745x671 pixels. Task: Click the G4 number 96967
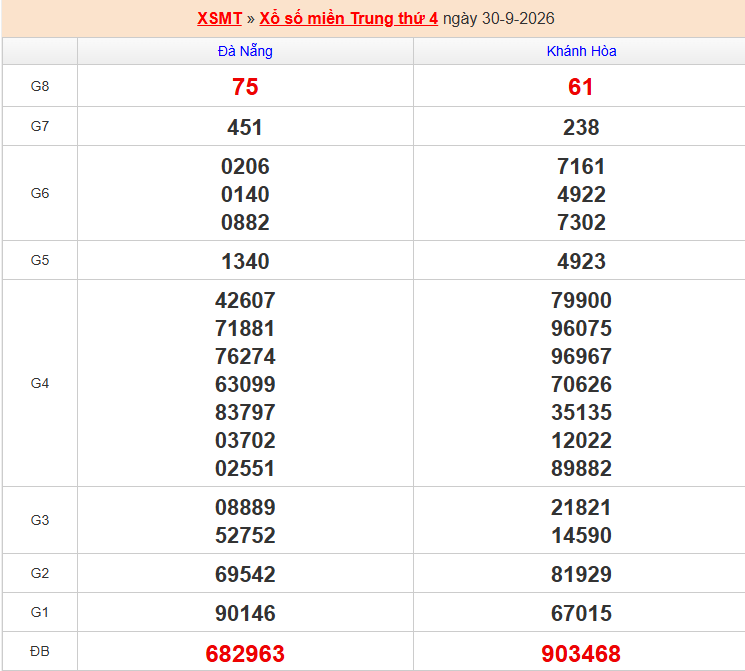coord(581,356)
